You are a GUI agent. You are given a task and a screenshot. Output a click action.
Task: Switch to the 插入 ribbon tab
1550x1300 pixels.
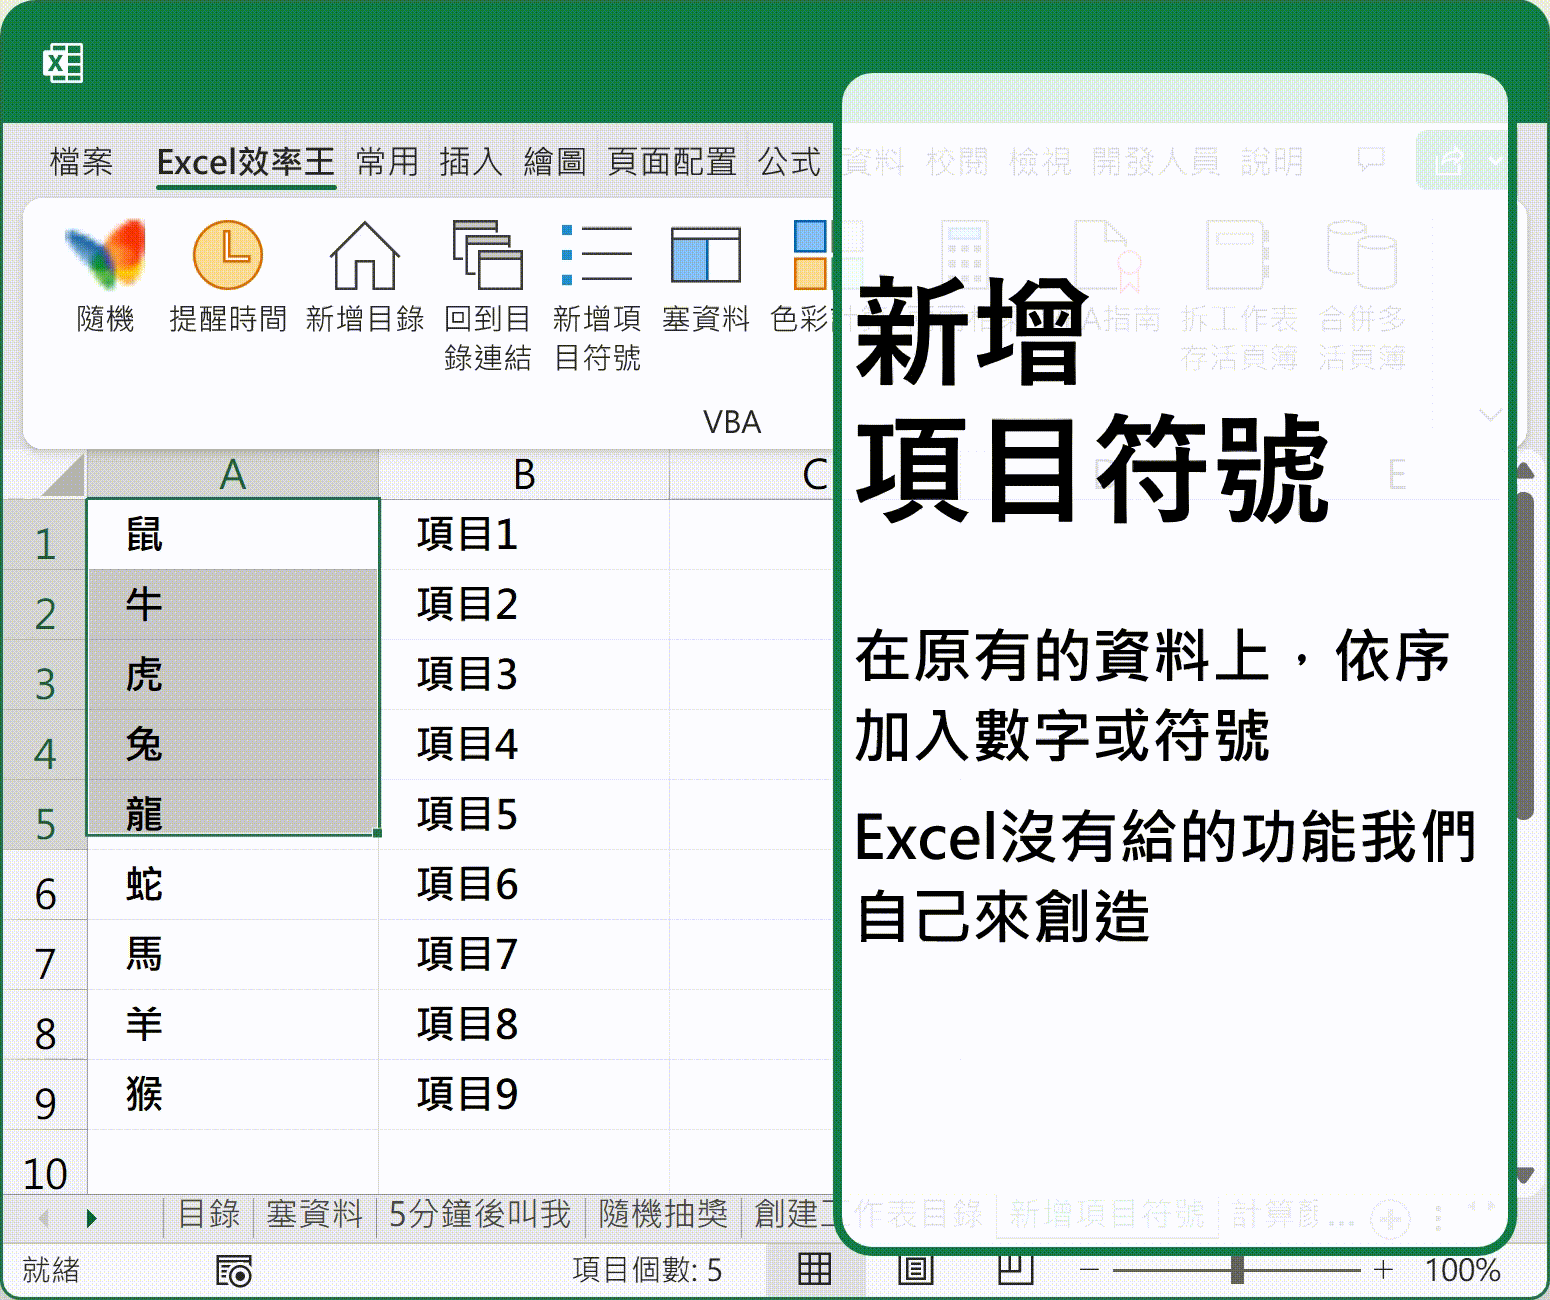point(471,162)
